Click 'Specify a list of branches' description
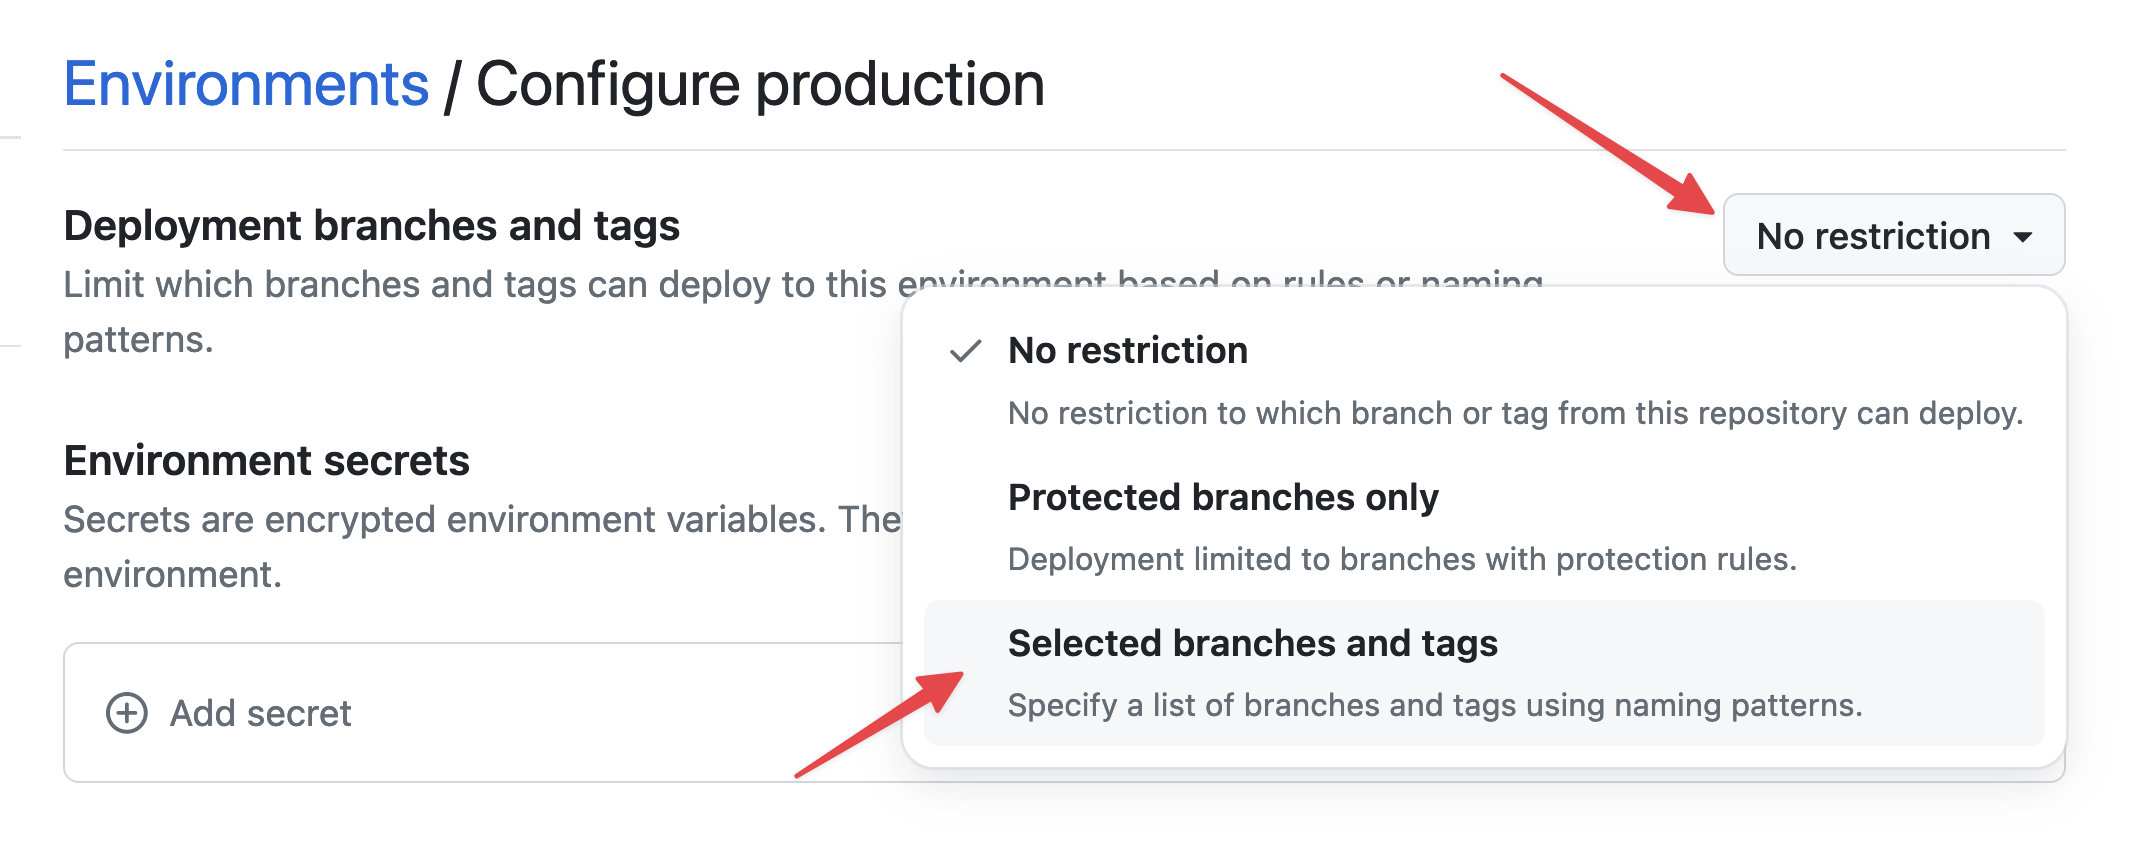The width and height of the screenshot is (2138, 848). coord(1434,705)
